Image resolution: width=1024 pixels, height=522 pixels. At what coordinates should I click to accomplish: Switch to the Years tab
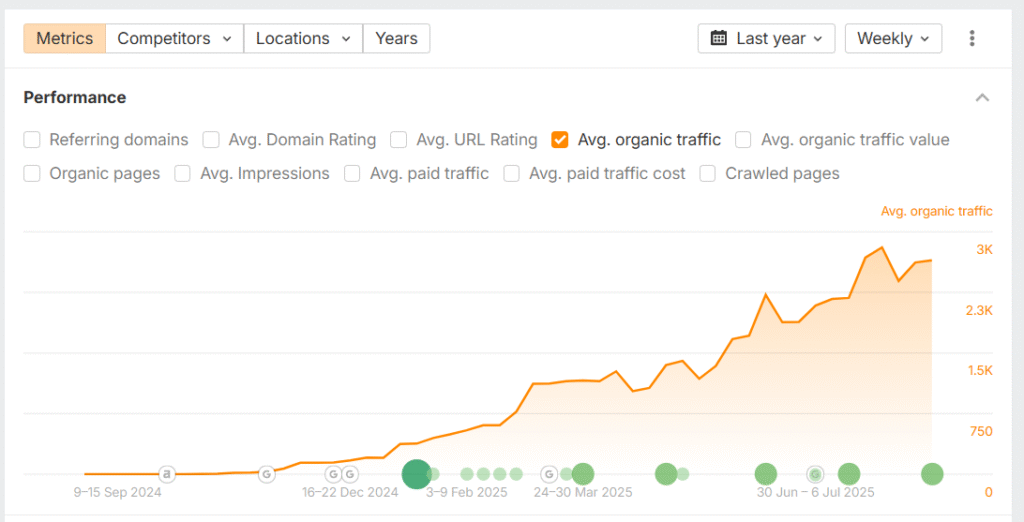(396, 39)
